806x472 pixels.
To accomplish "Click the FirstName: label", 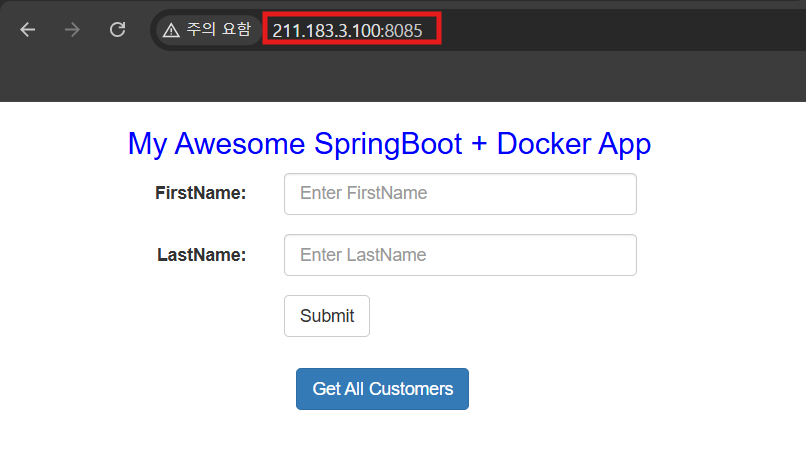I will coord(200,193).
